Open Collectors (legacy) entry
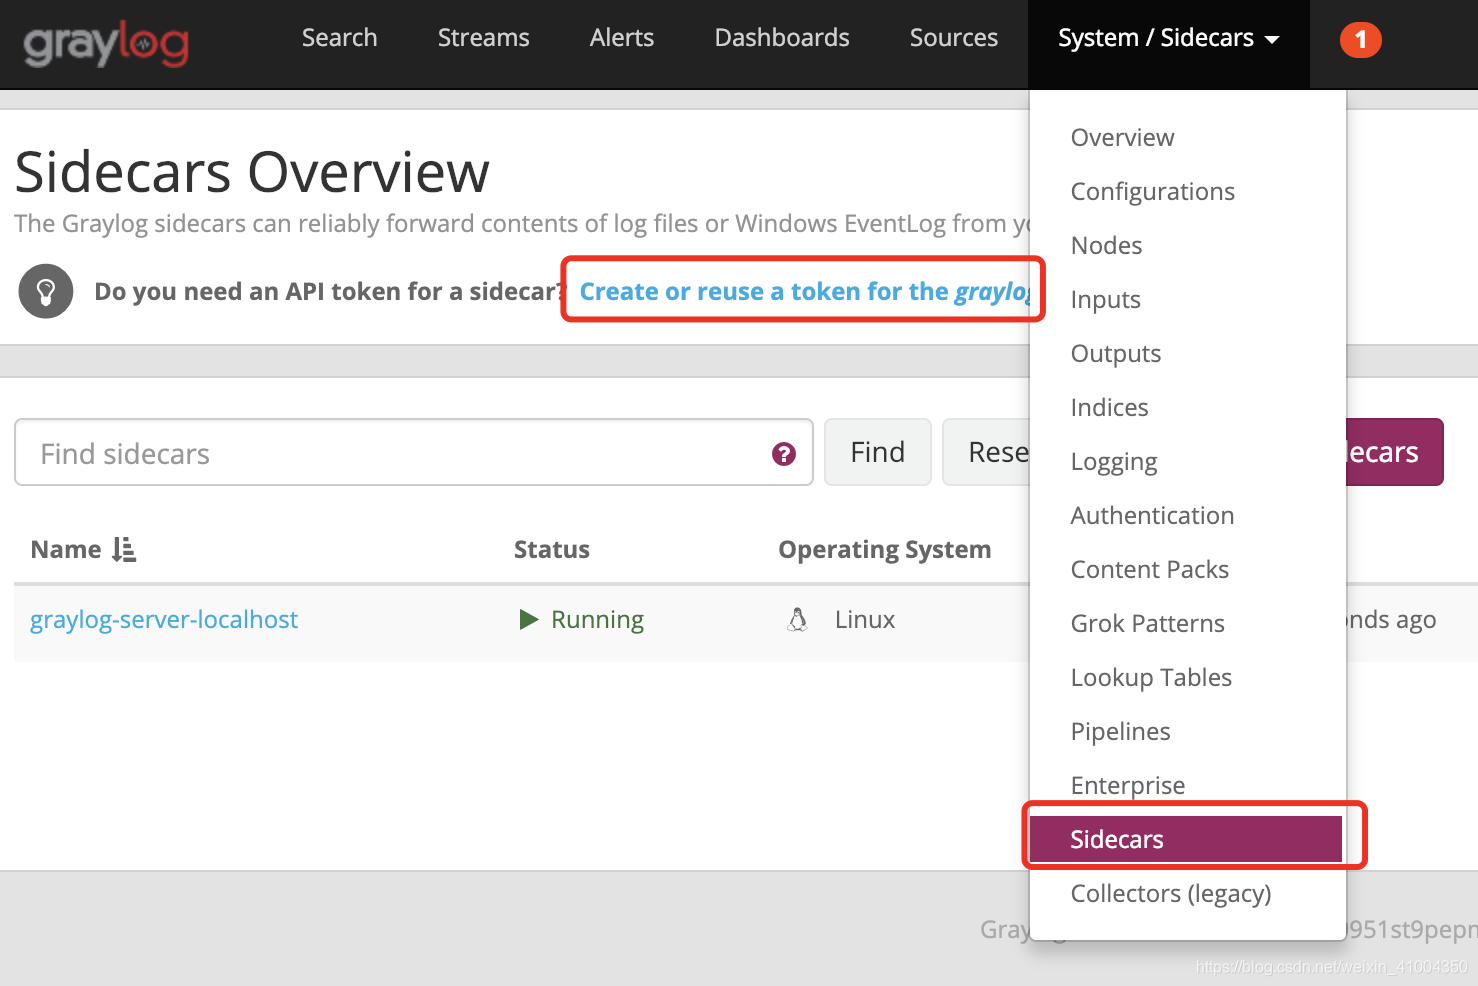 tap(1170, 894)
